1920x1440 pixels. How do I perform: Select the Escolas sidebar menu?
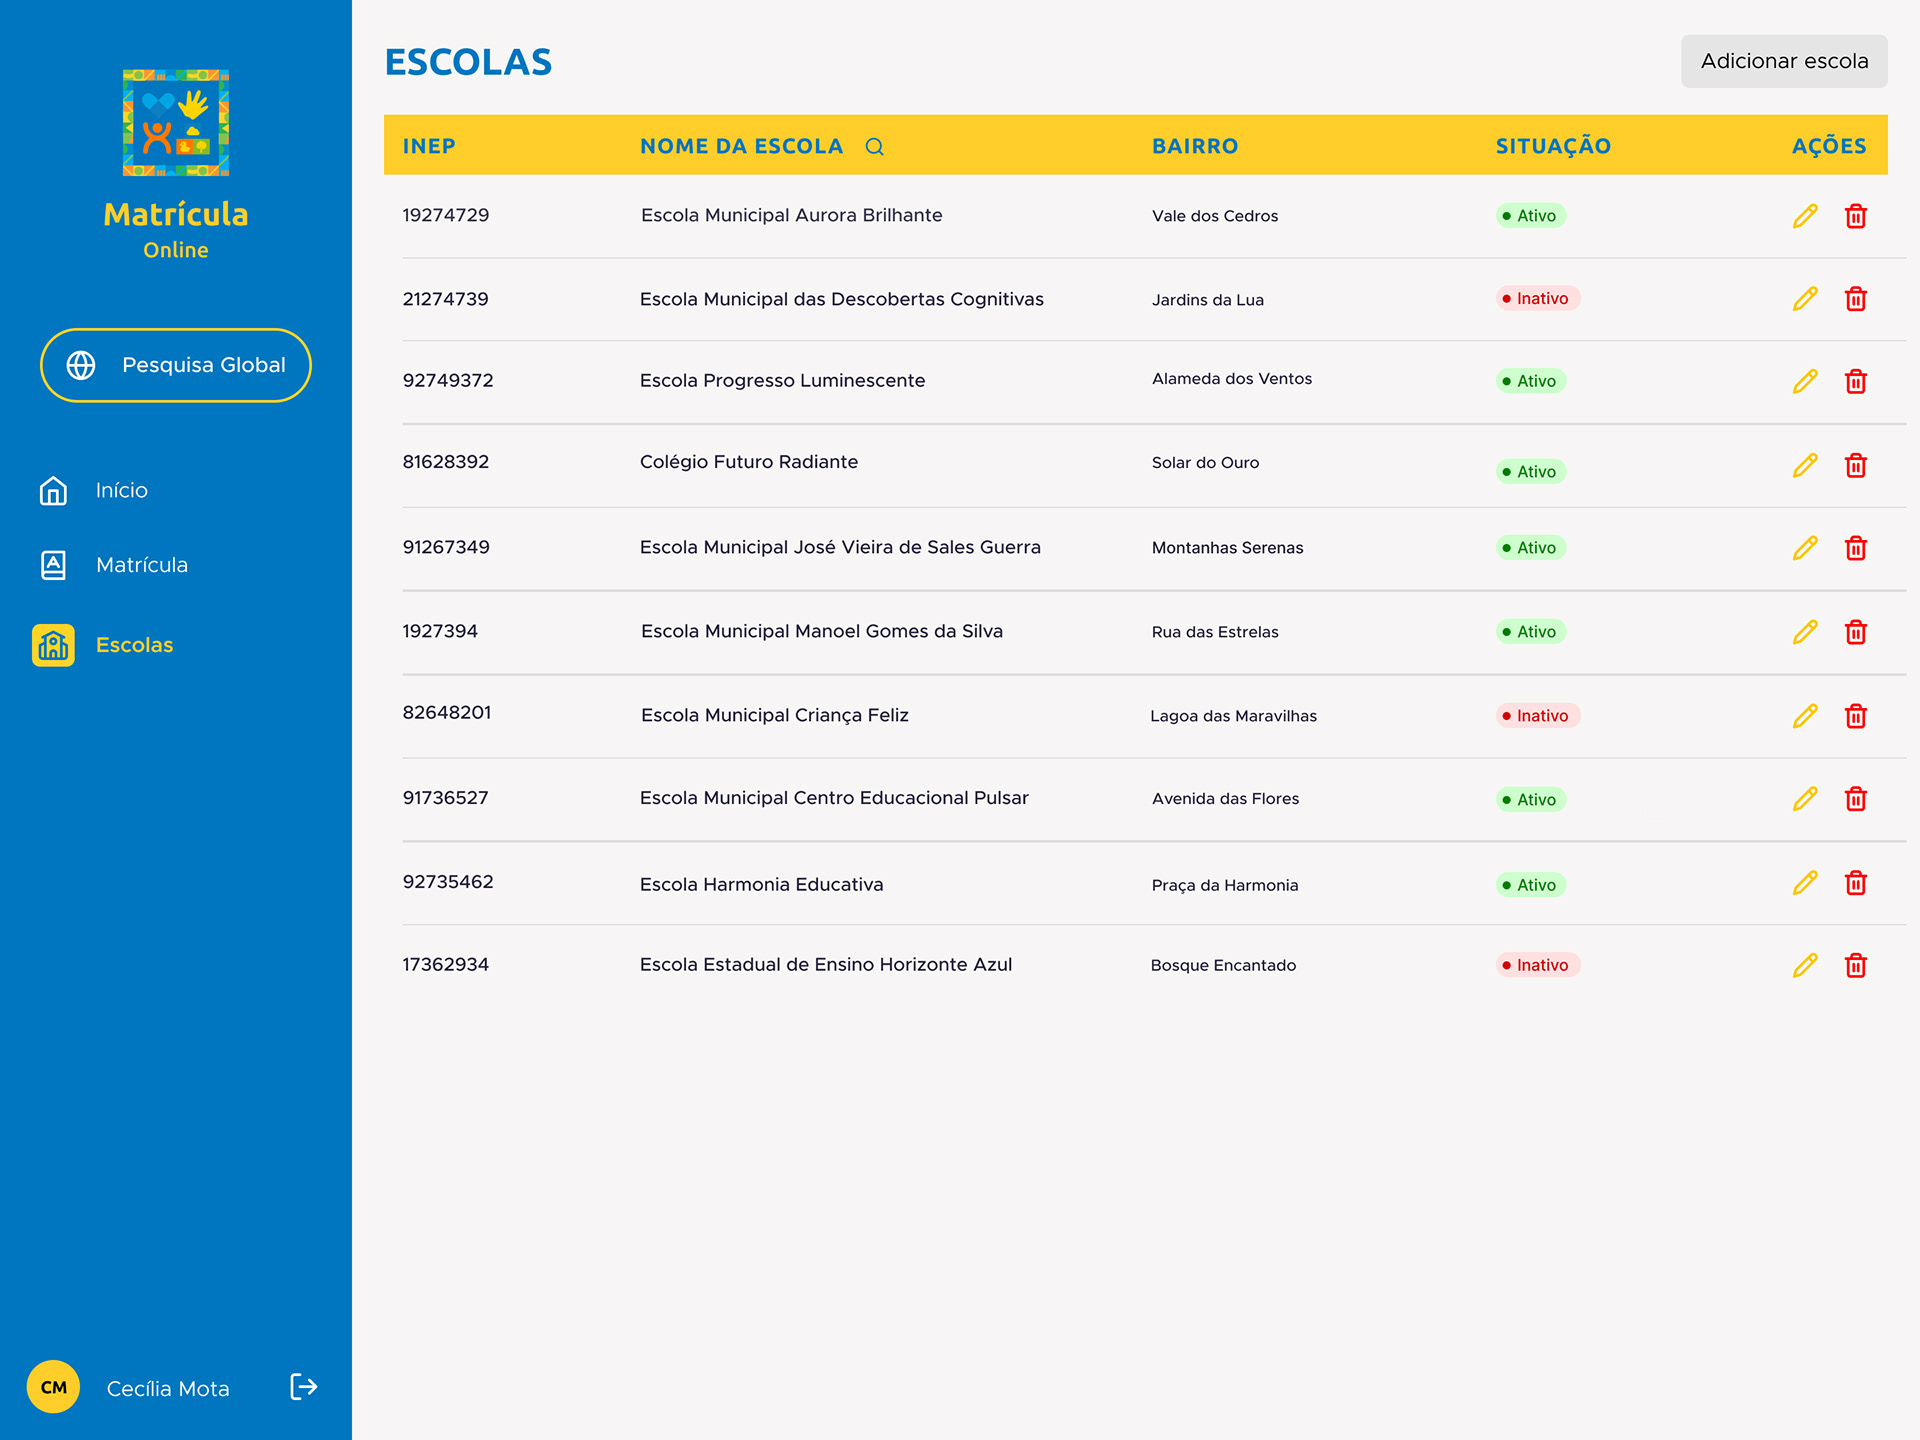[x=103, y=645]
